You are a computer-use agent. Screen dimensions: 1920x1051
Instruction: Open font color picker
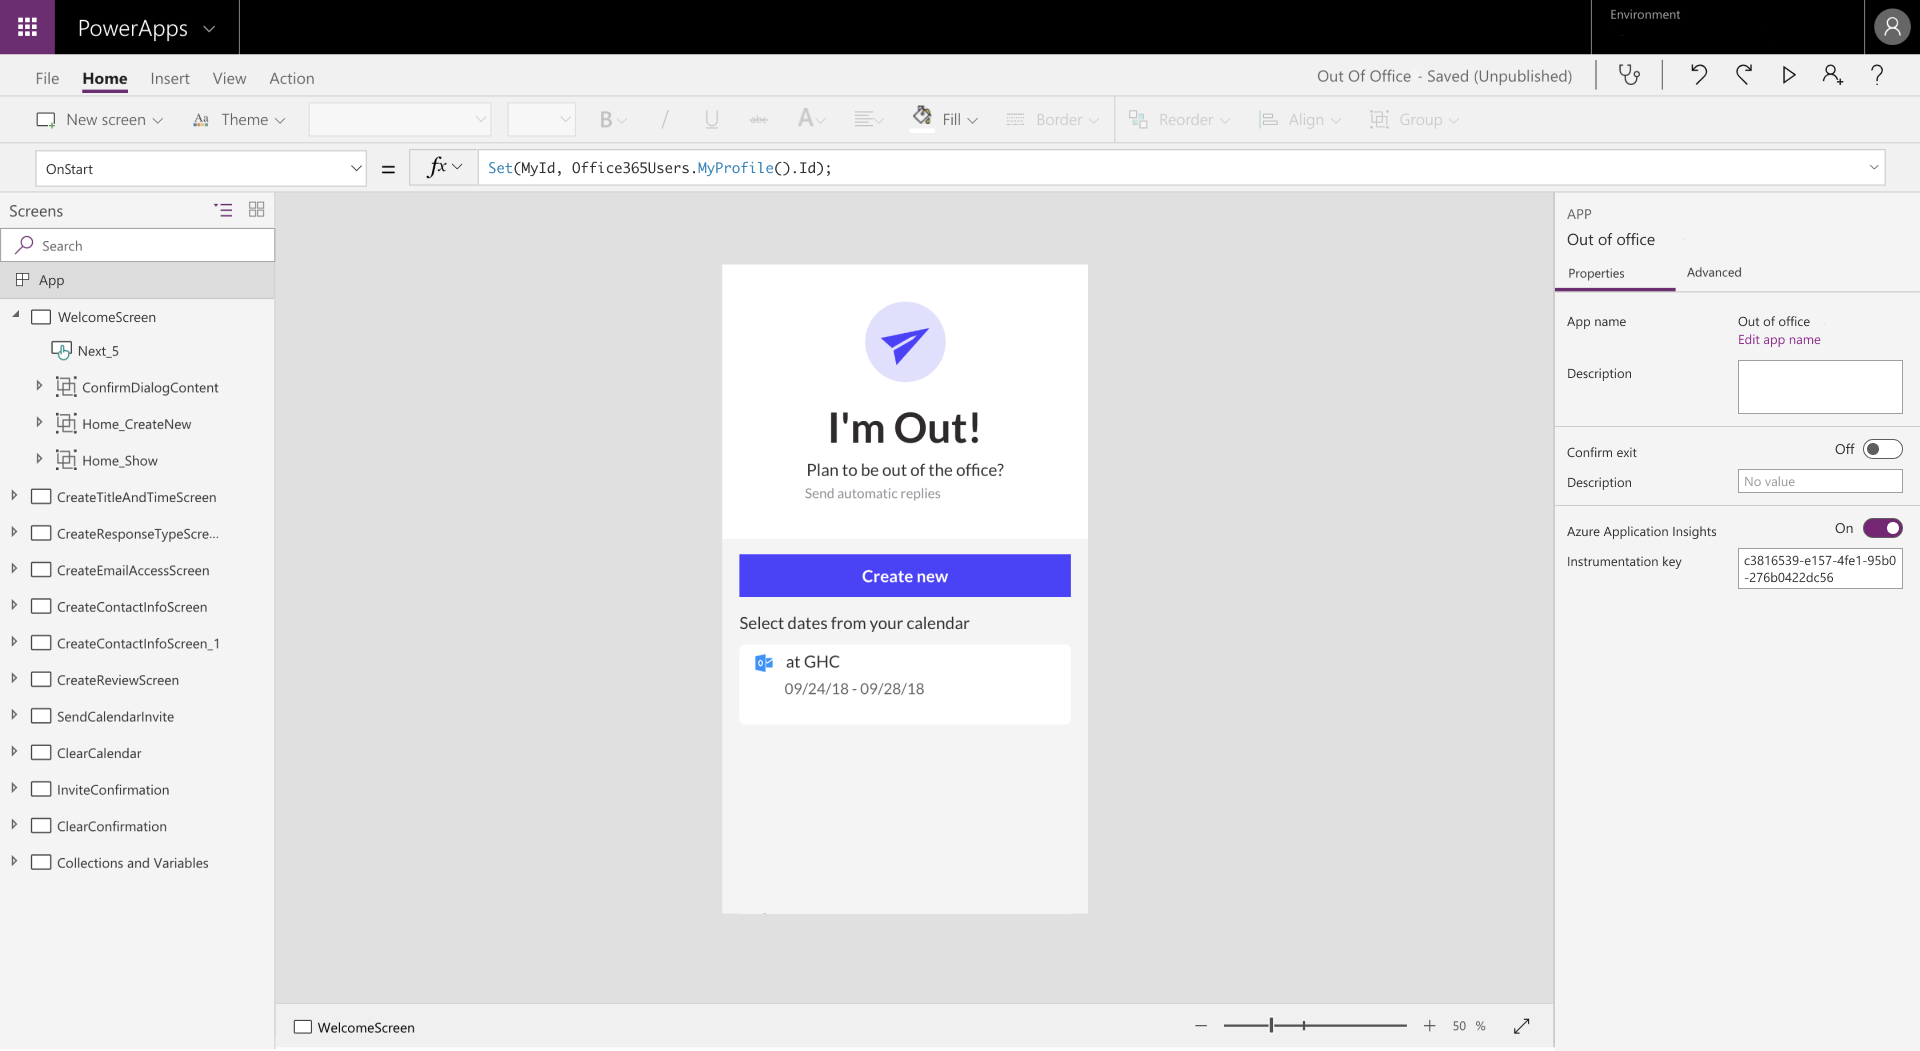(810, 120)
